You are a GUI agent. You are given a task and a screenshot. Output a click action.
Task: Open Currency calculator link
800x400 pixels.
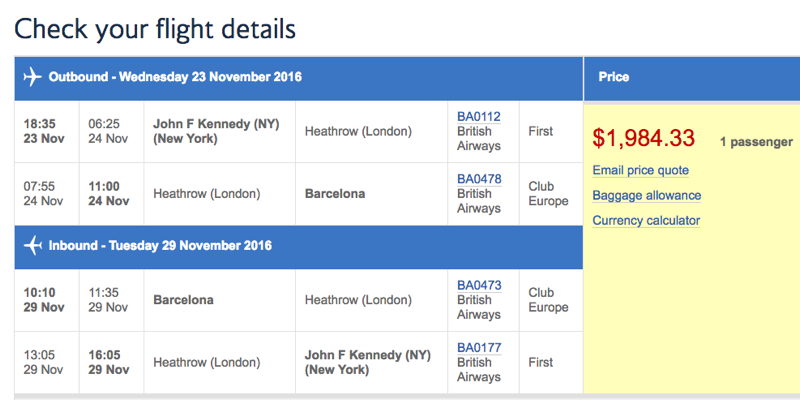pyautogui.click(x=646, y=220)
